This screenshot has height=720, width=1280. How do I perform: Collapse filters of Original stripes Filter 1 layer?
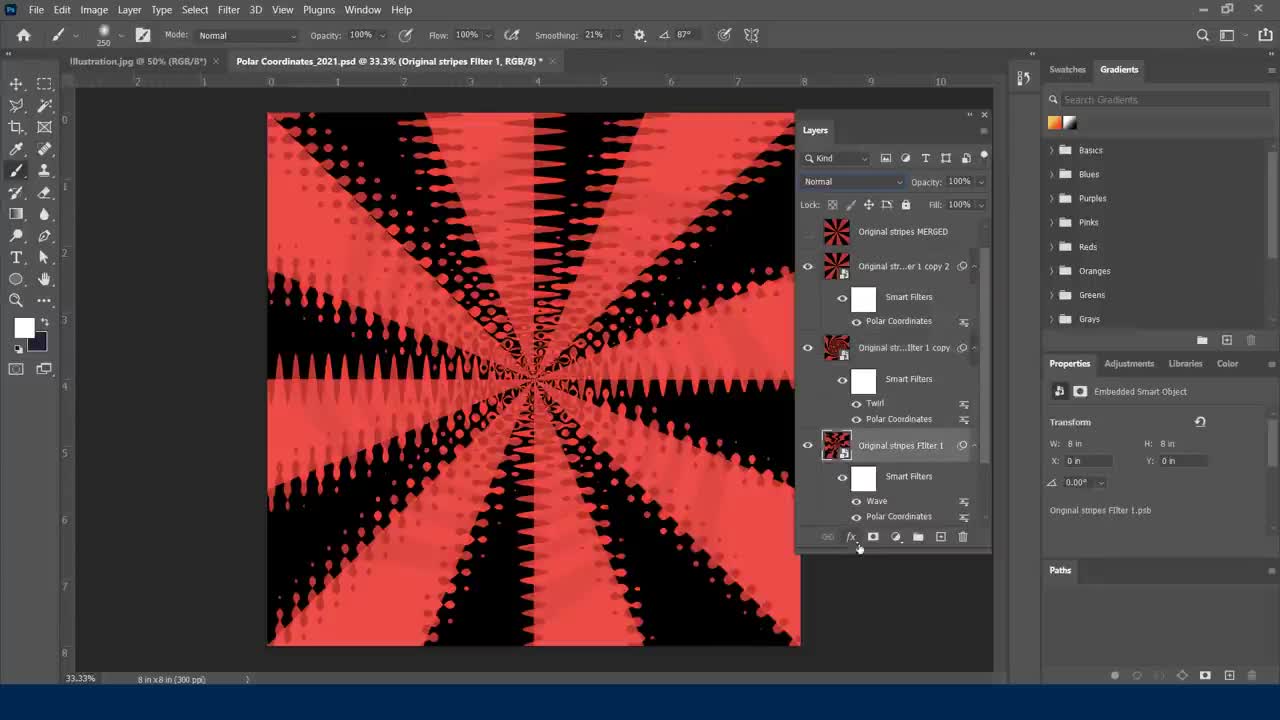pos(975,446)
